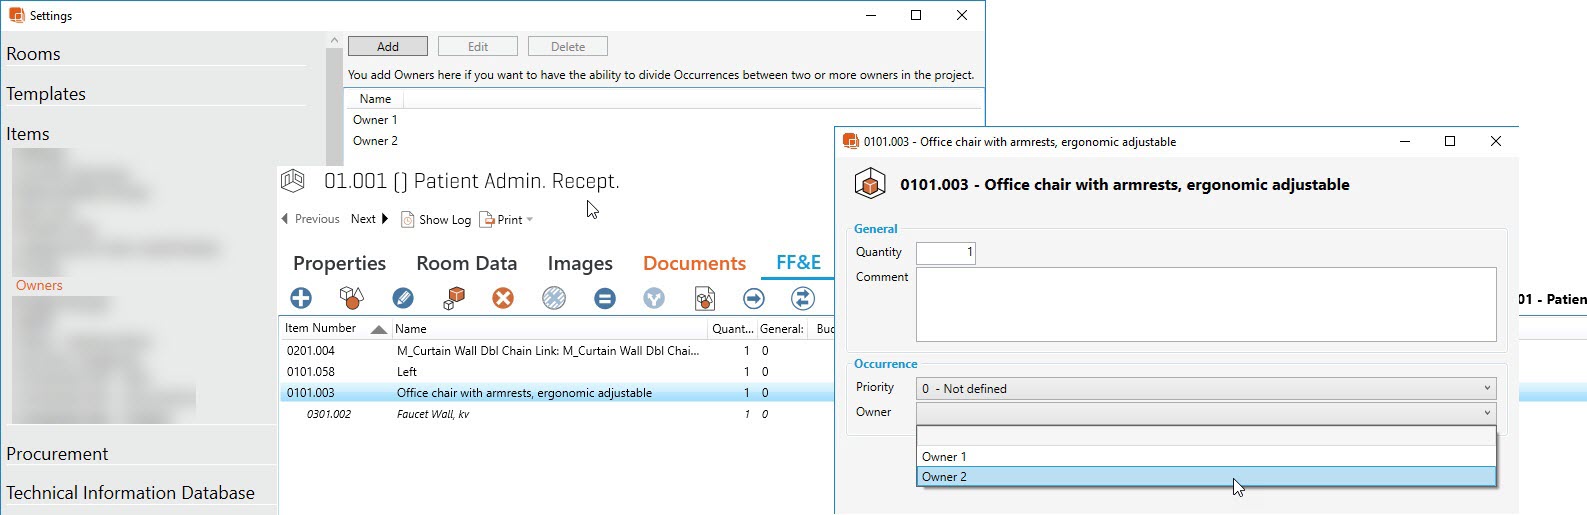Select Owner 2 from the dropdown list
1587x515 pixels.
coord(1205,477)
